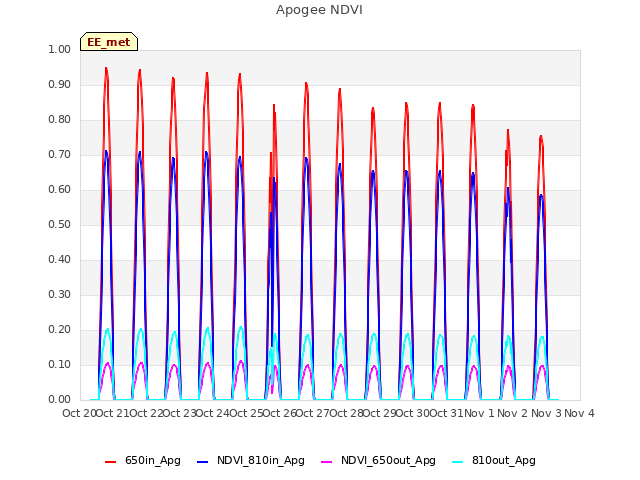The image size is (640, 480).
Task: Click the chart title Apogee NDVI
Action: point(319,10)
